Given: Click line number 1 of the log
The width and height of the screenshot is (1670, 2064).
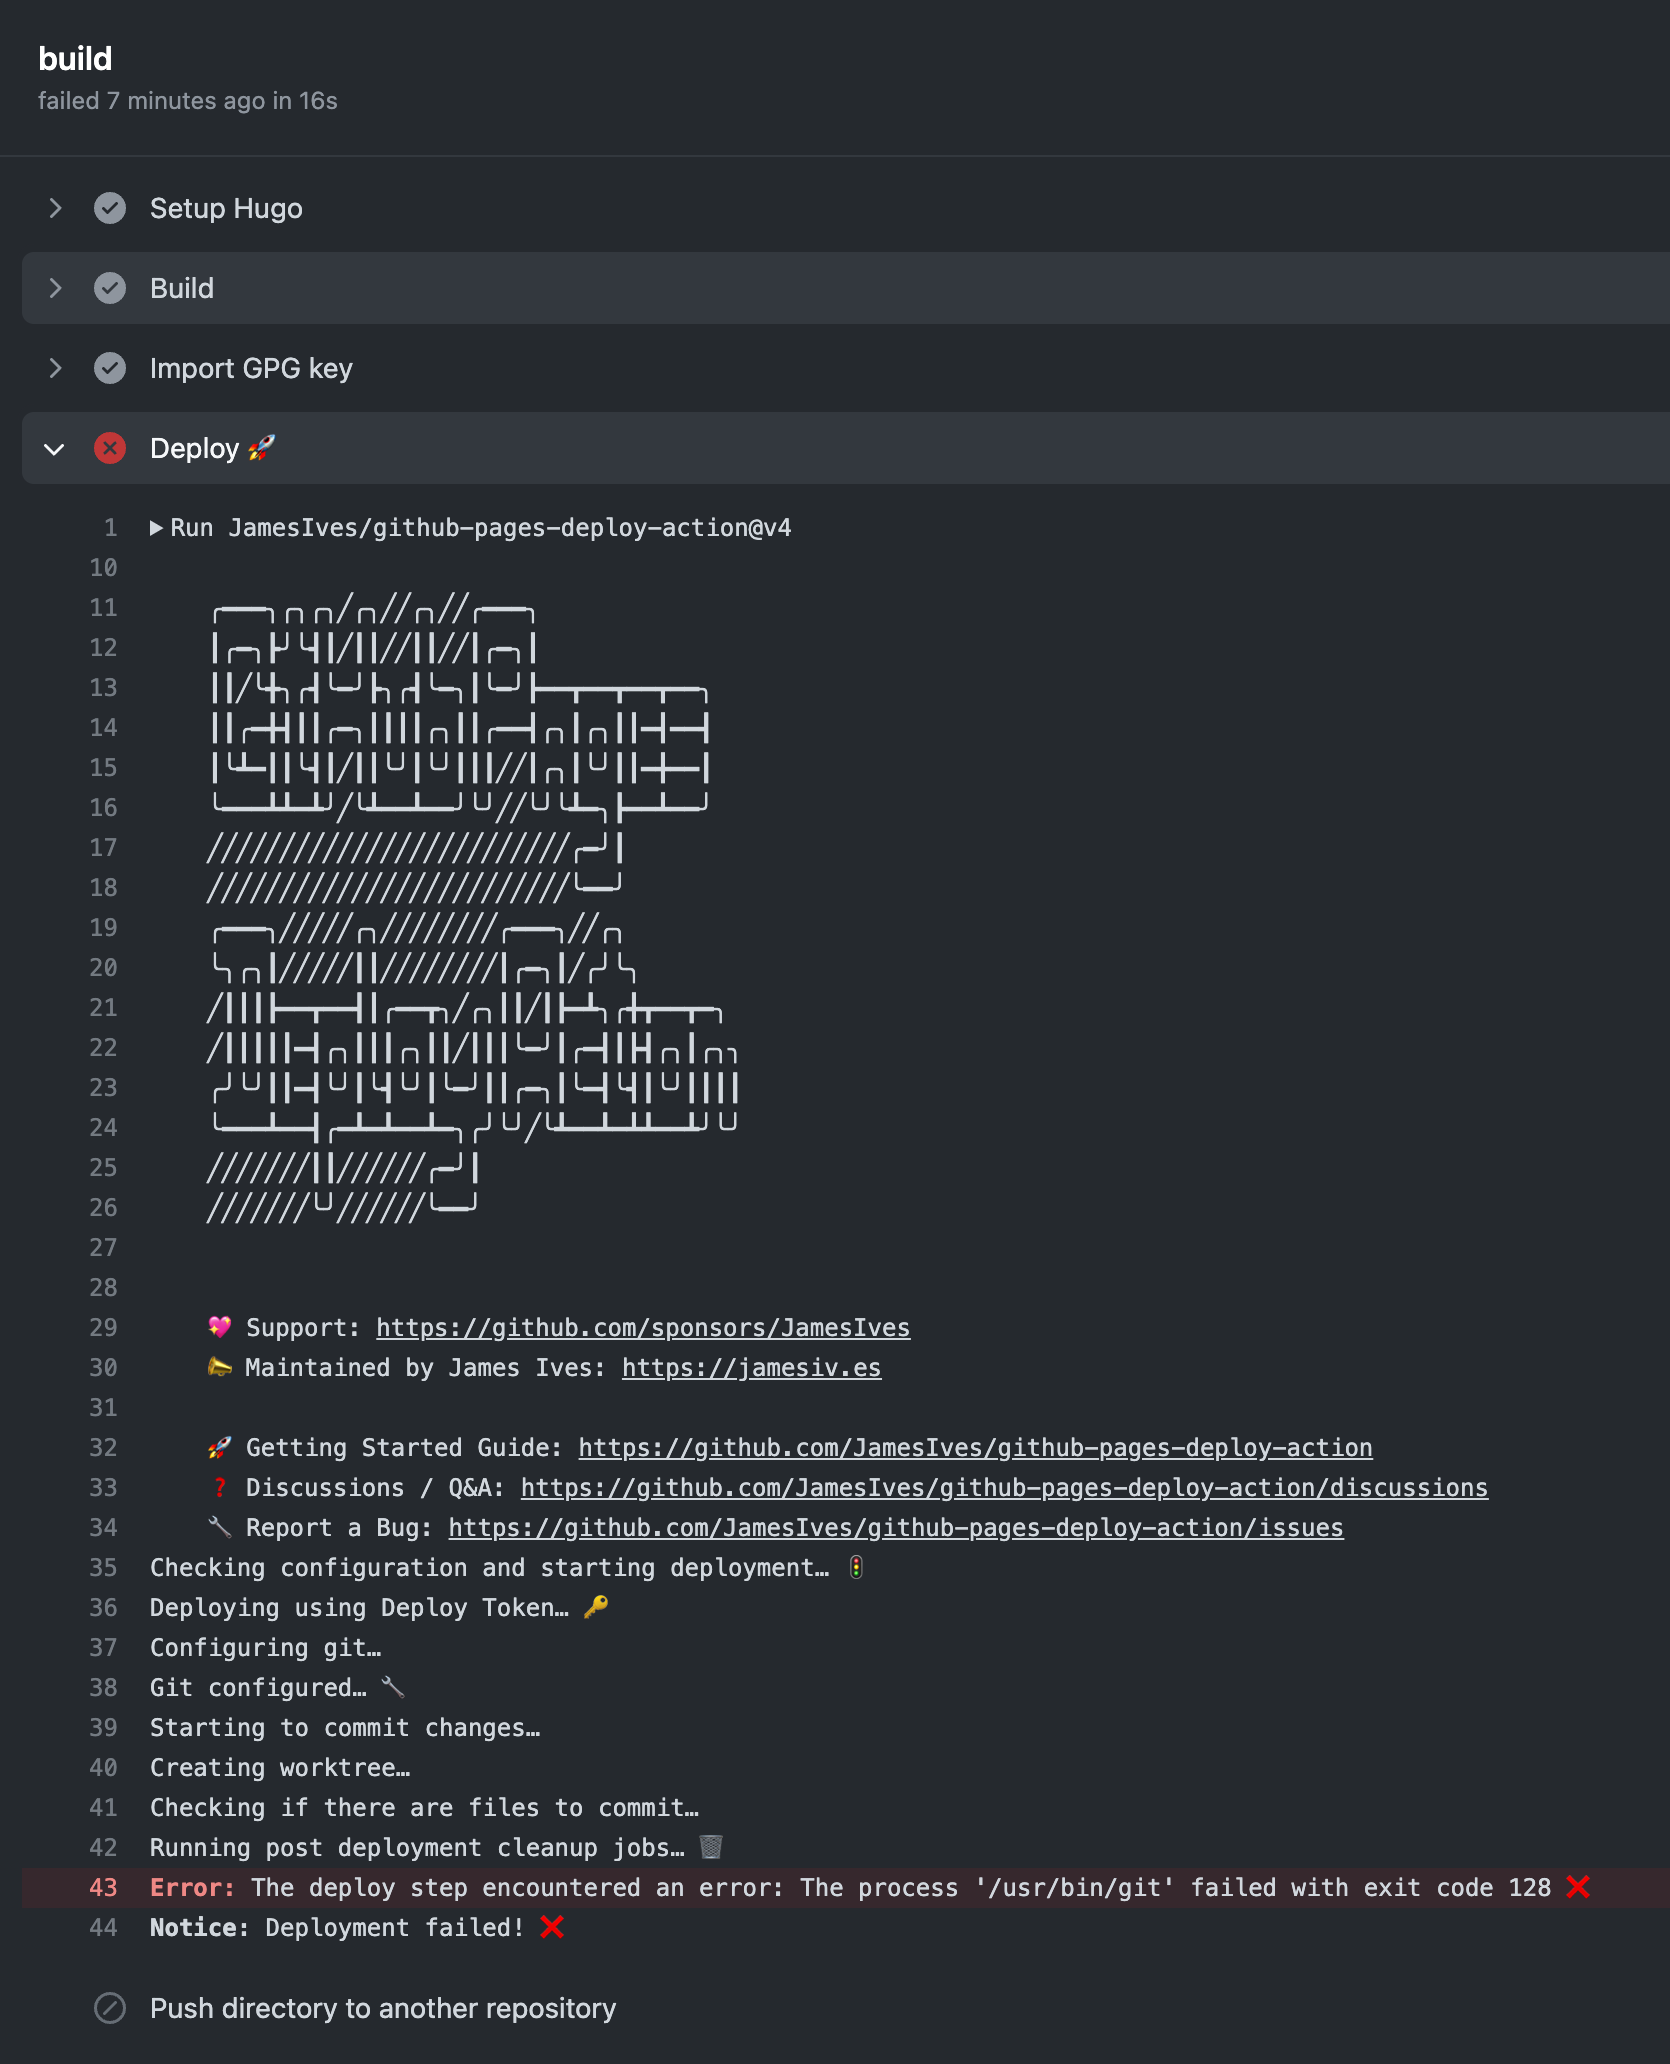Looking at the screenshot, I should (110, 527).
